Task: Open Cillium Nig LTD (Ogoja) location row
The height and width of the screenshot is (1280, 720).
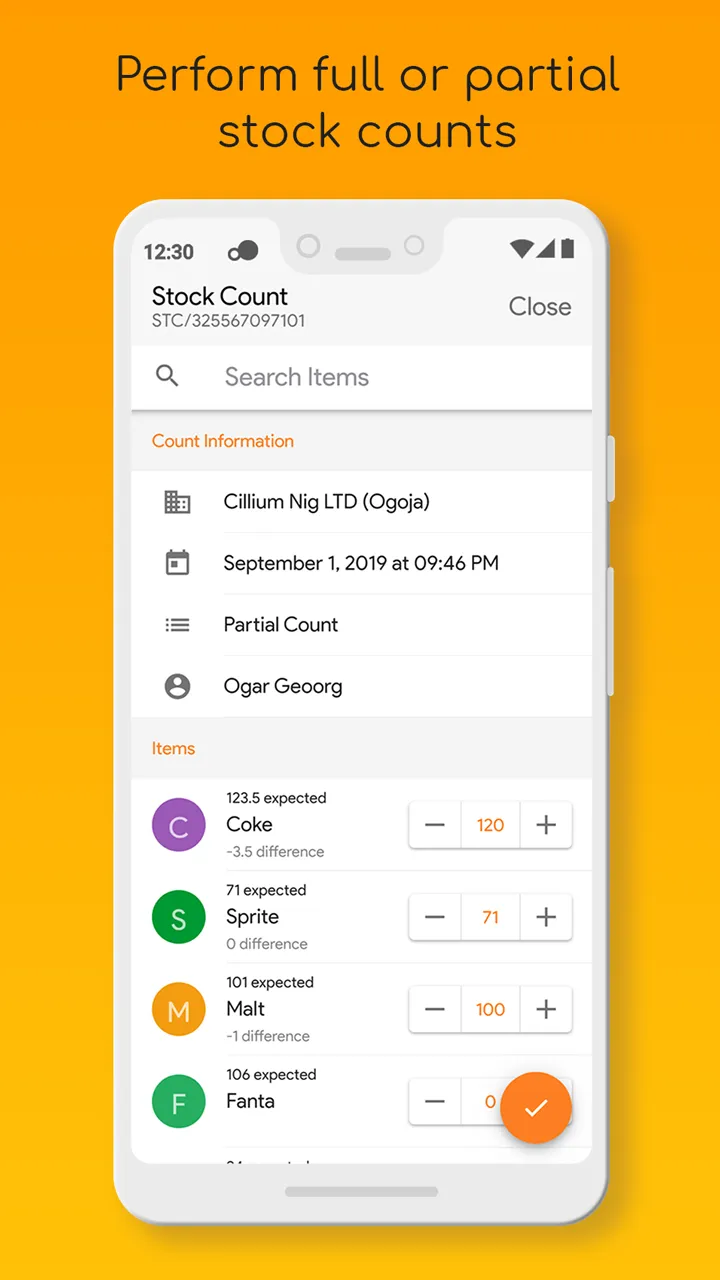Action: tap(362, 502)
